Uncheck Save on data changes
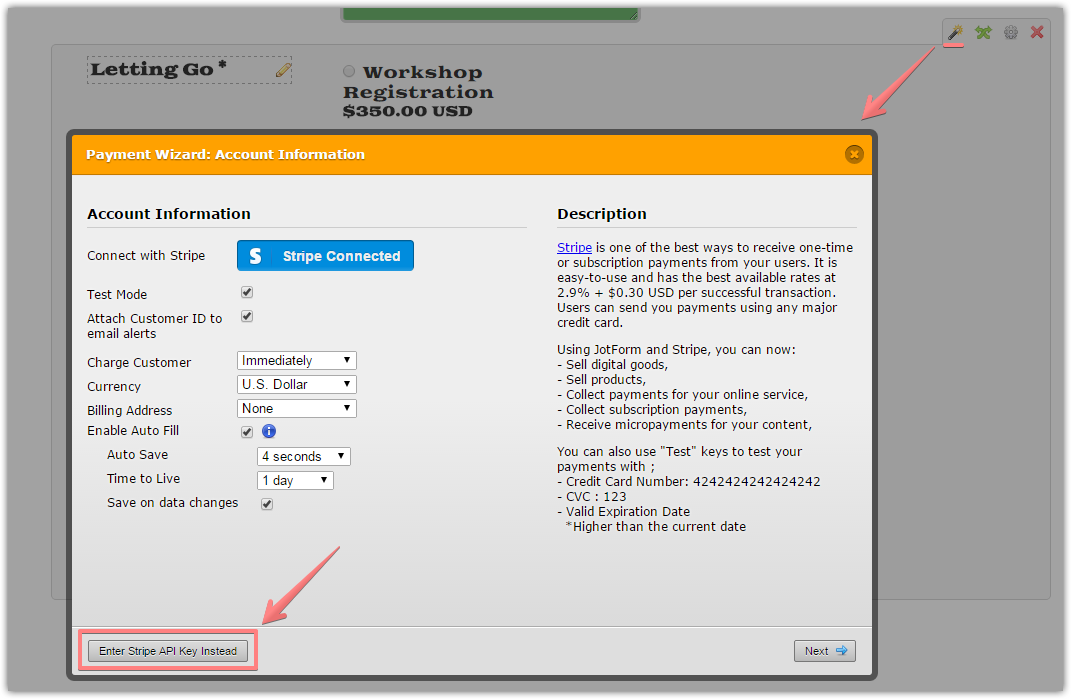The height and width of the screenshot is (699, 1071). point(267,504)
